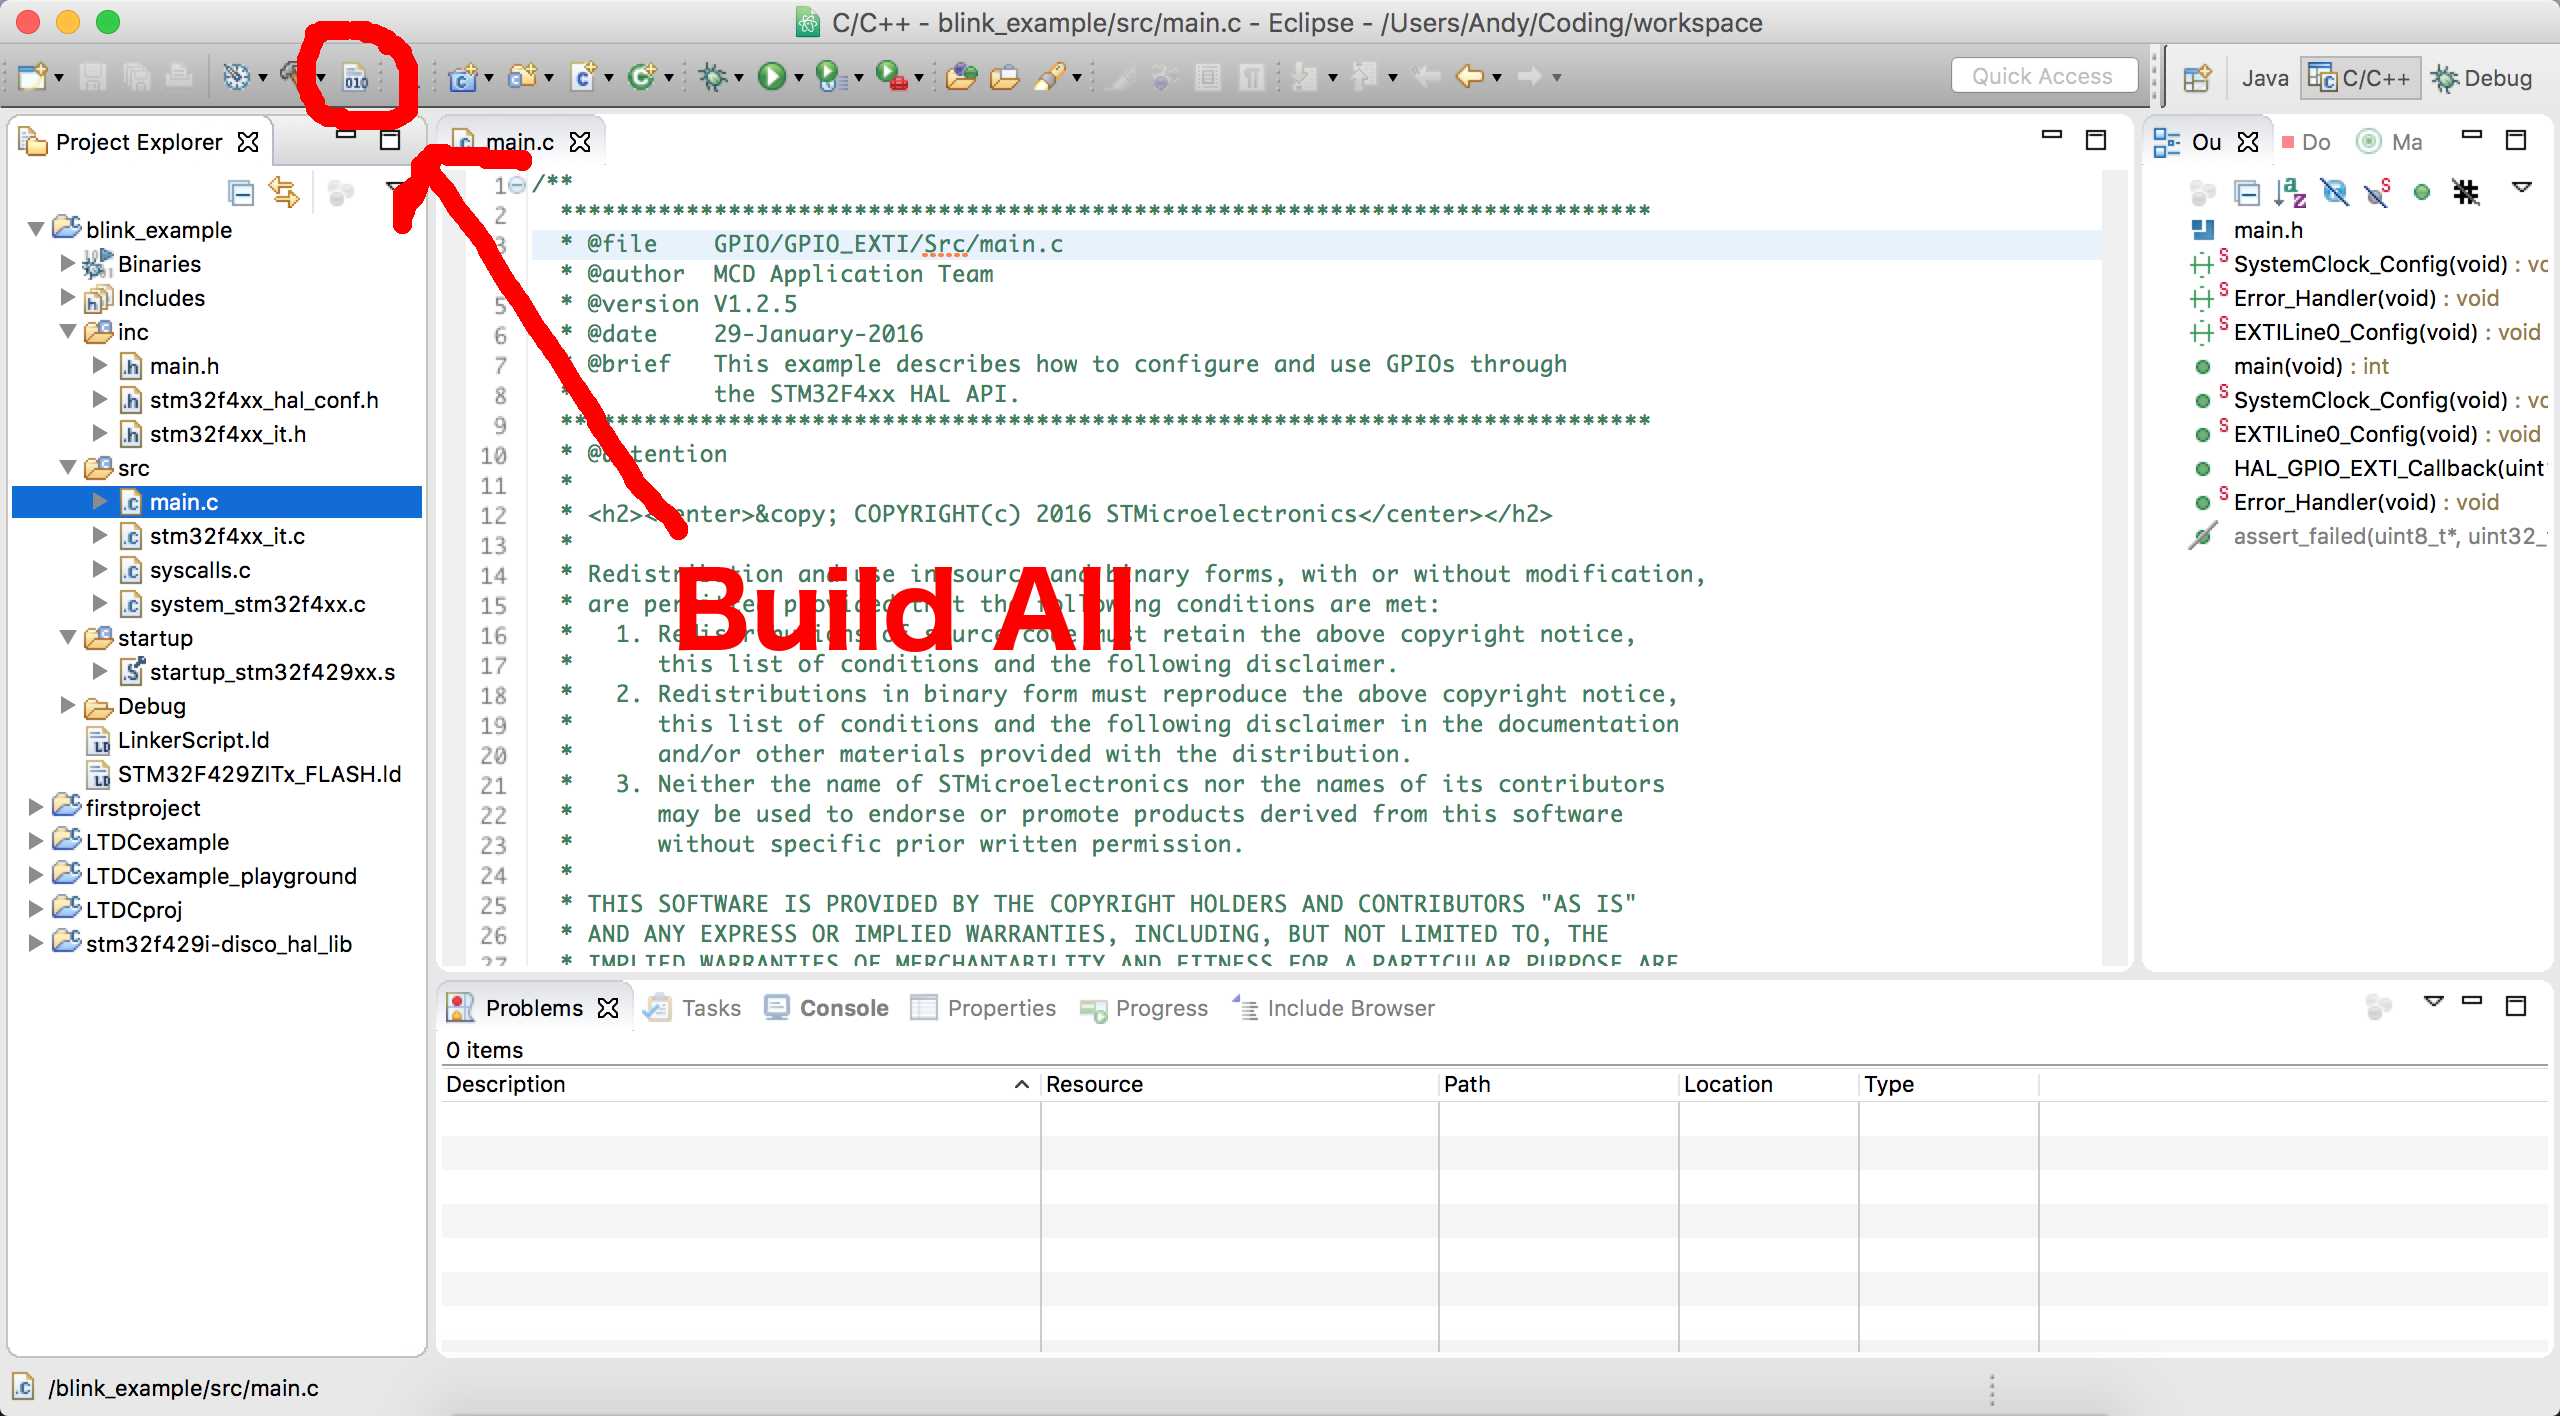Toggle Hide Static Members in Outline
Image resolution: width=2560 pixels, height=1416 pixels.
click(2378, 192)
